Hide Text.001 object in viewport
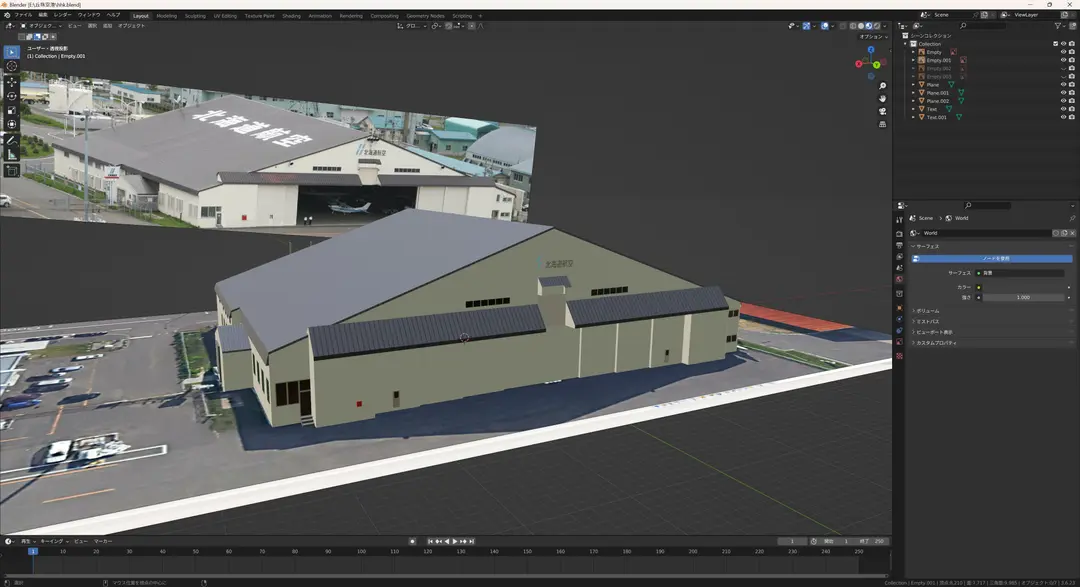The width and height of the screenshot is (1080, 587). pos(1063,117)
